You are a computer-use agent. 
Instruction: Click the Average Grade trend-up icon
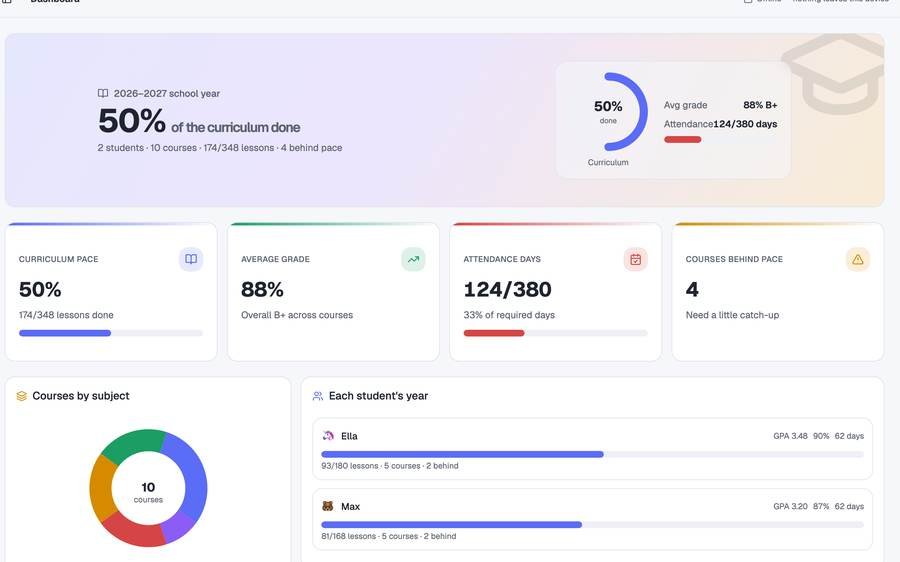pos(413,259)
